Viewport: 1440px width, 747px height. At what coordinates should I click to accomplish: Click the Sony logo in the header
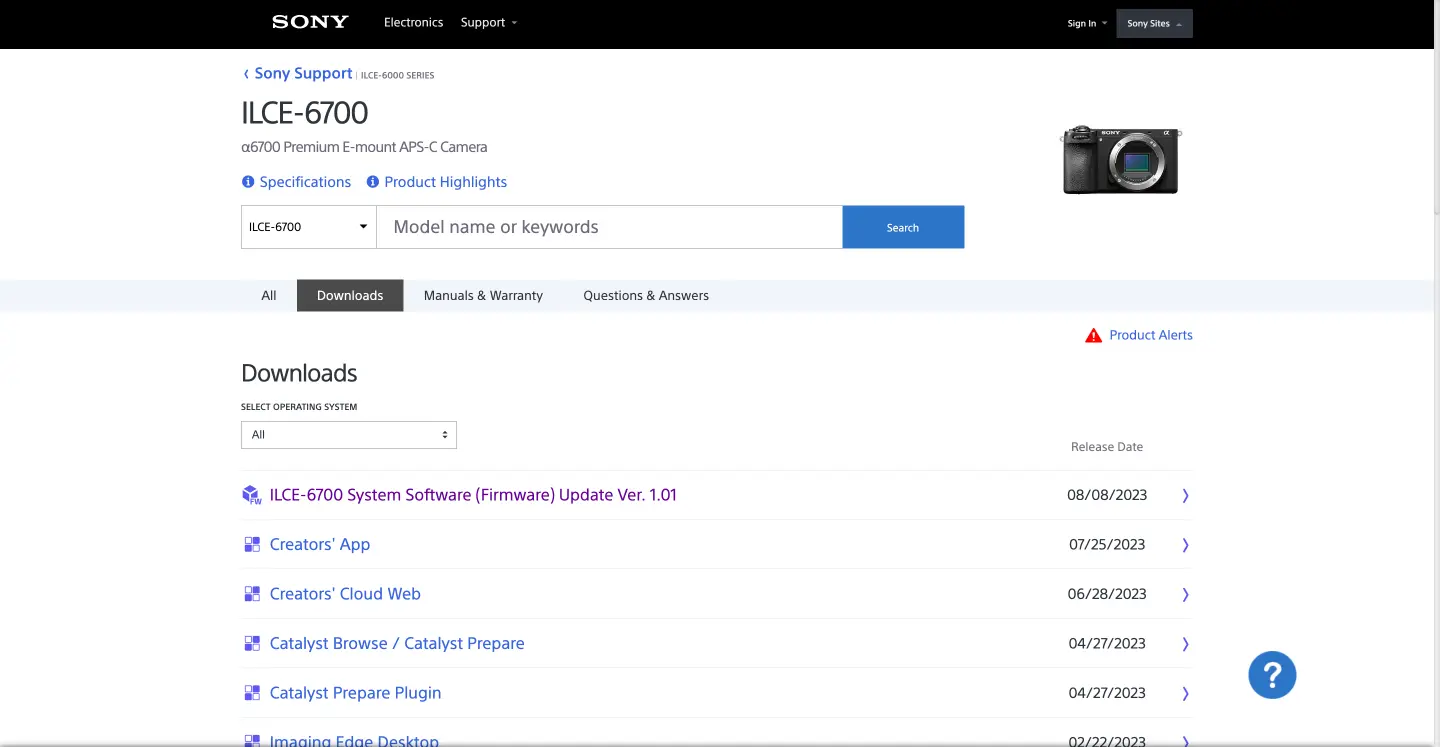(x=310, y=22)
